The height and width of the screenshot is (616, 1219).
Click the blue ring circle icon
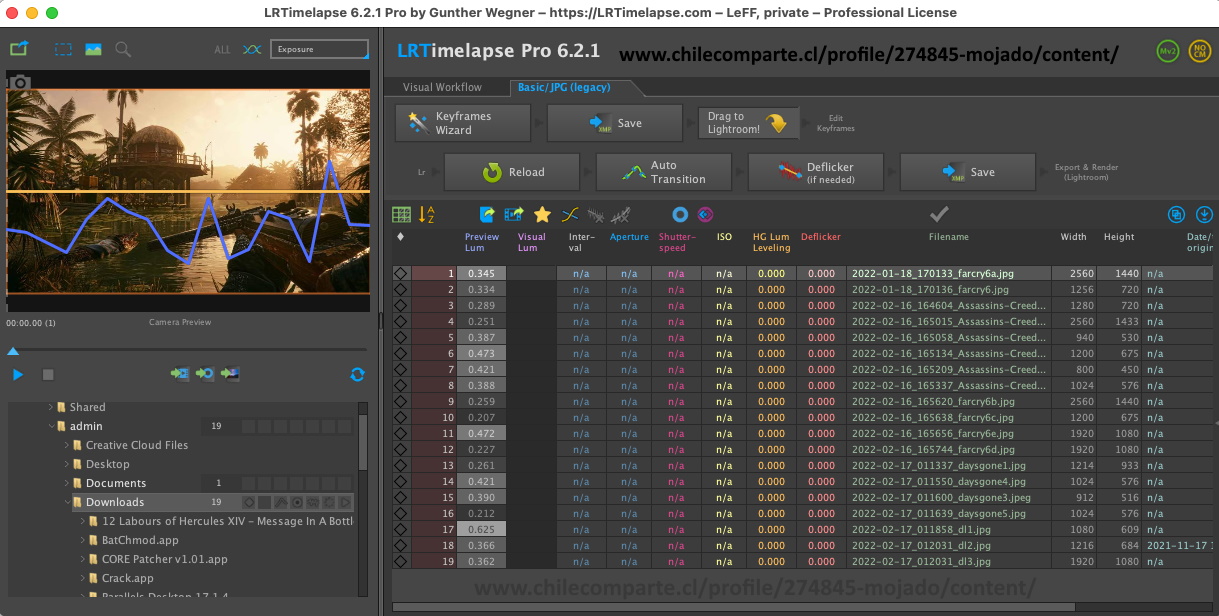pos(680,214)
